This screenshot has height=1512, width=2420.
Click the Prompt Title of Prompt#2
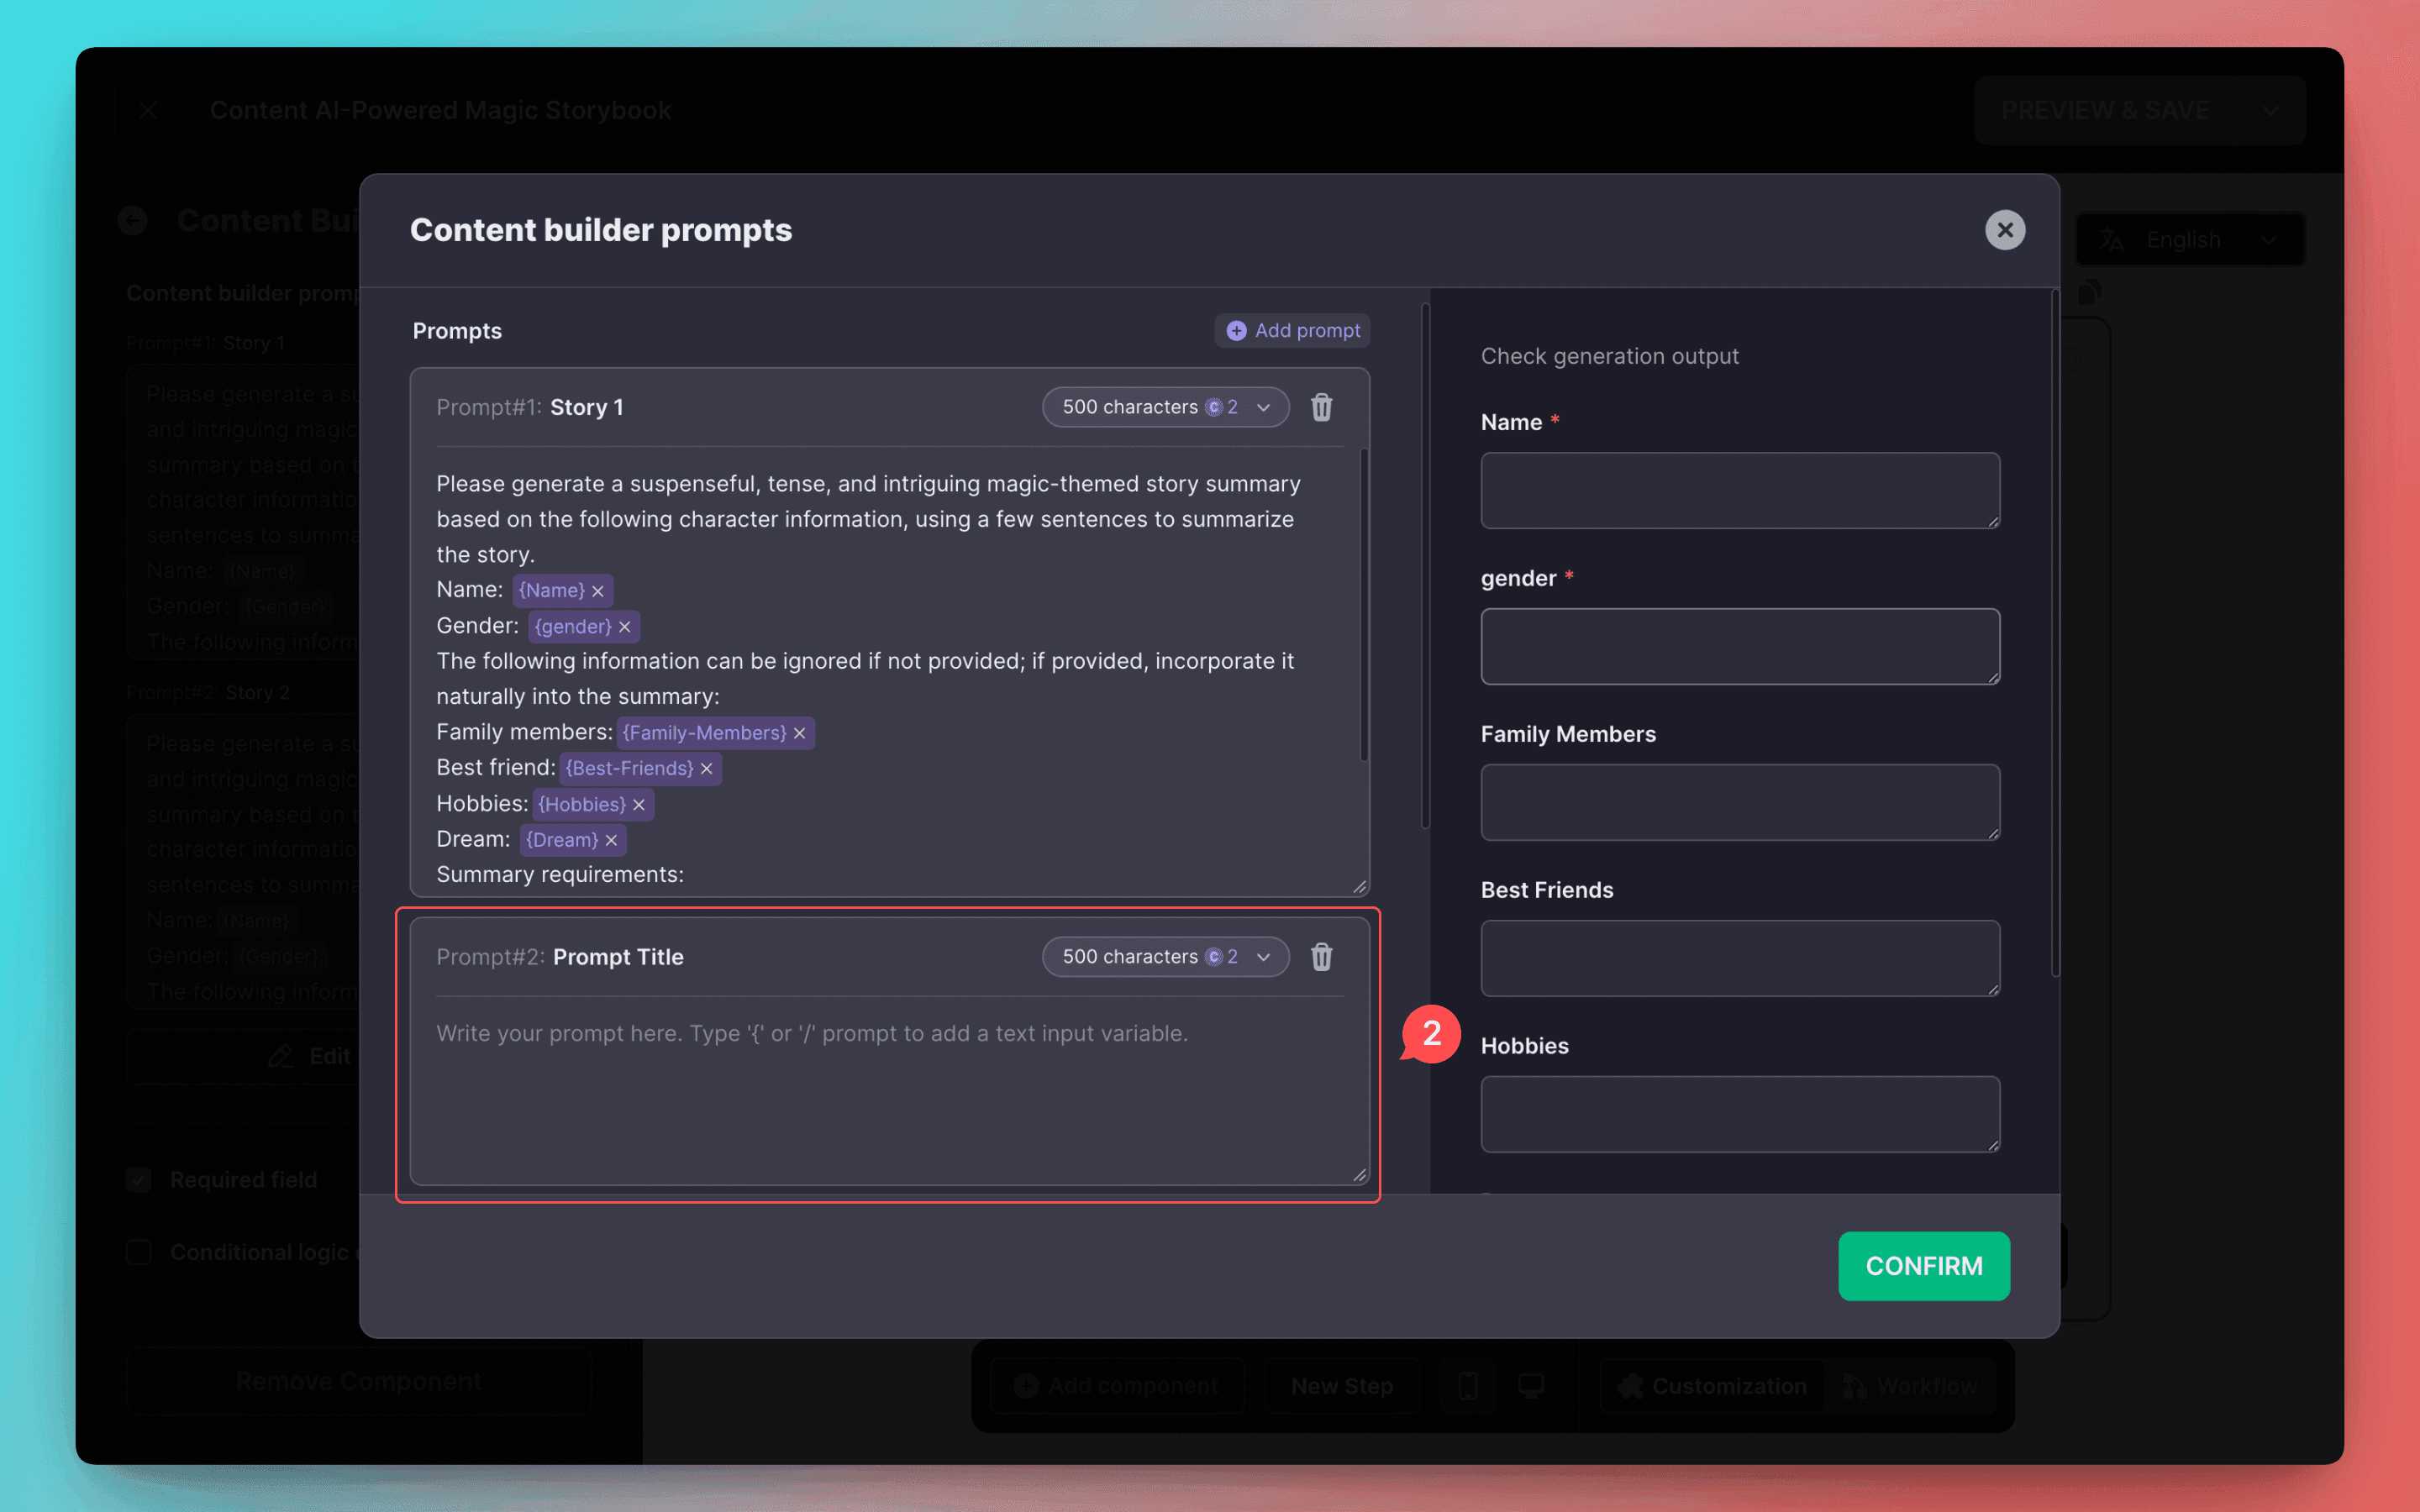pos(618,957)
